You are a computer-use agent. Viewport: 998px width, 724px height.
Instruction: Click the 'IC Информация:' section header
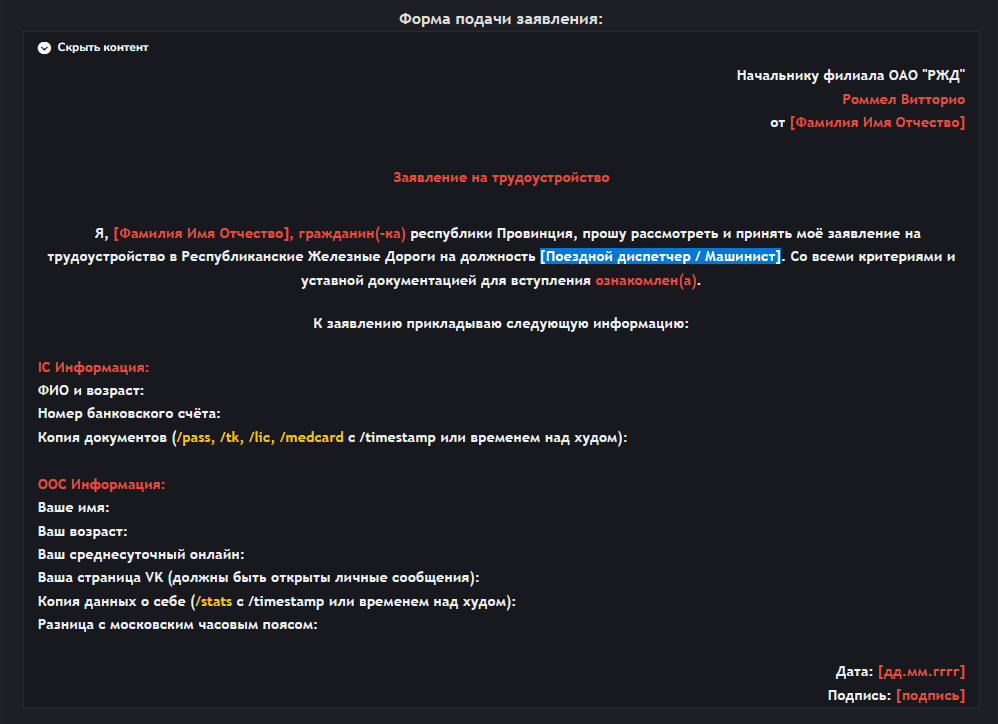click(93, 368)
